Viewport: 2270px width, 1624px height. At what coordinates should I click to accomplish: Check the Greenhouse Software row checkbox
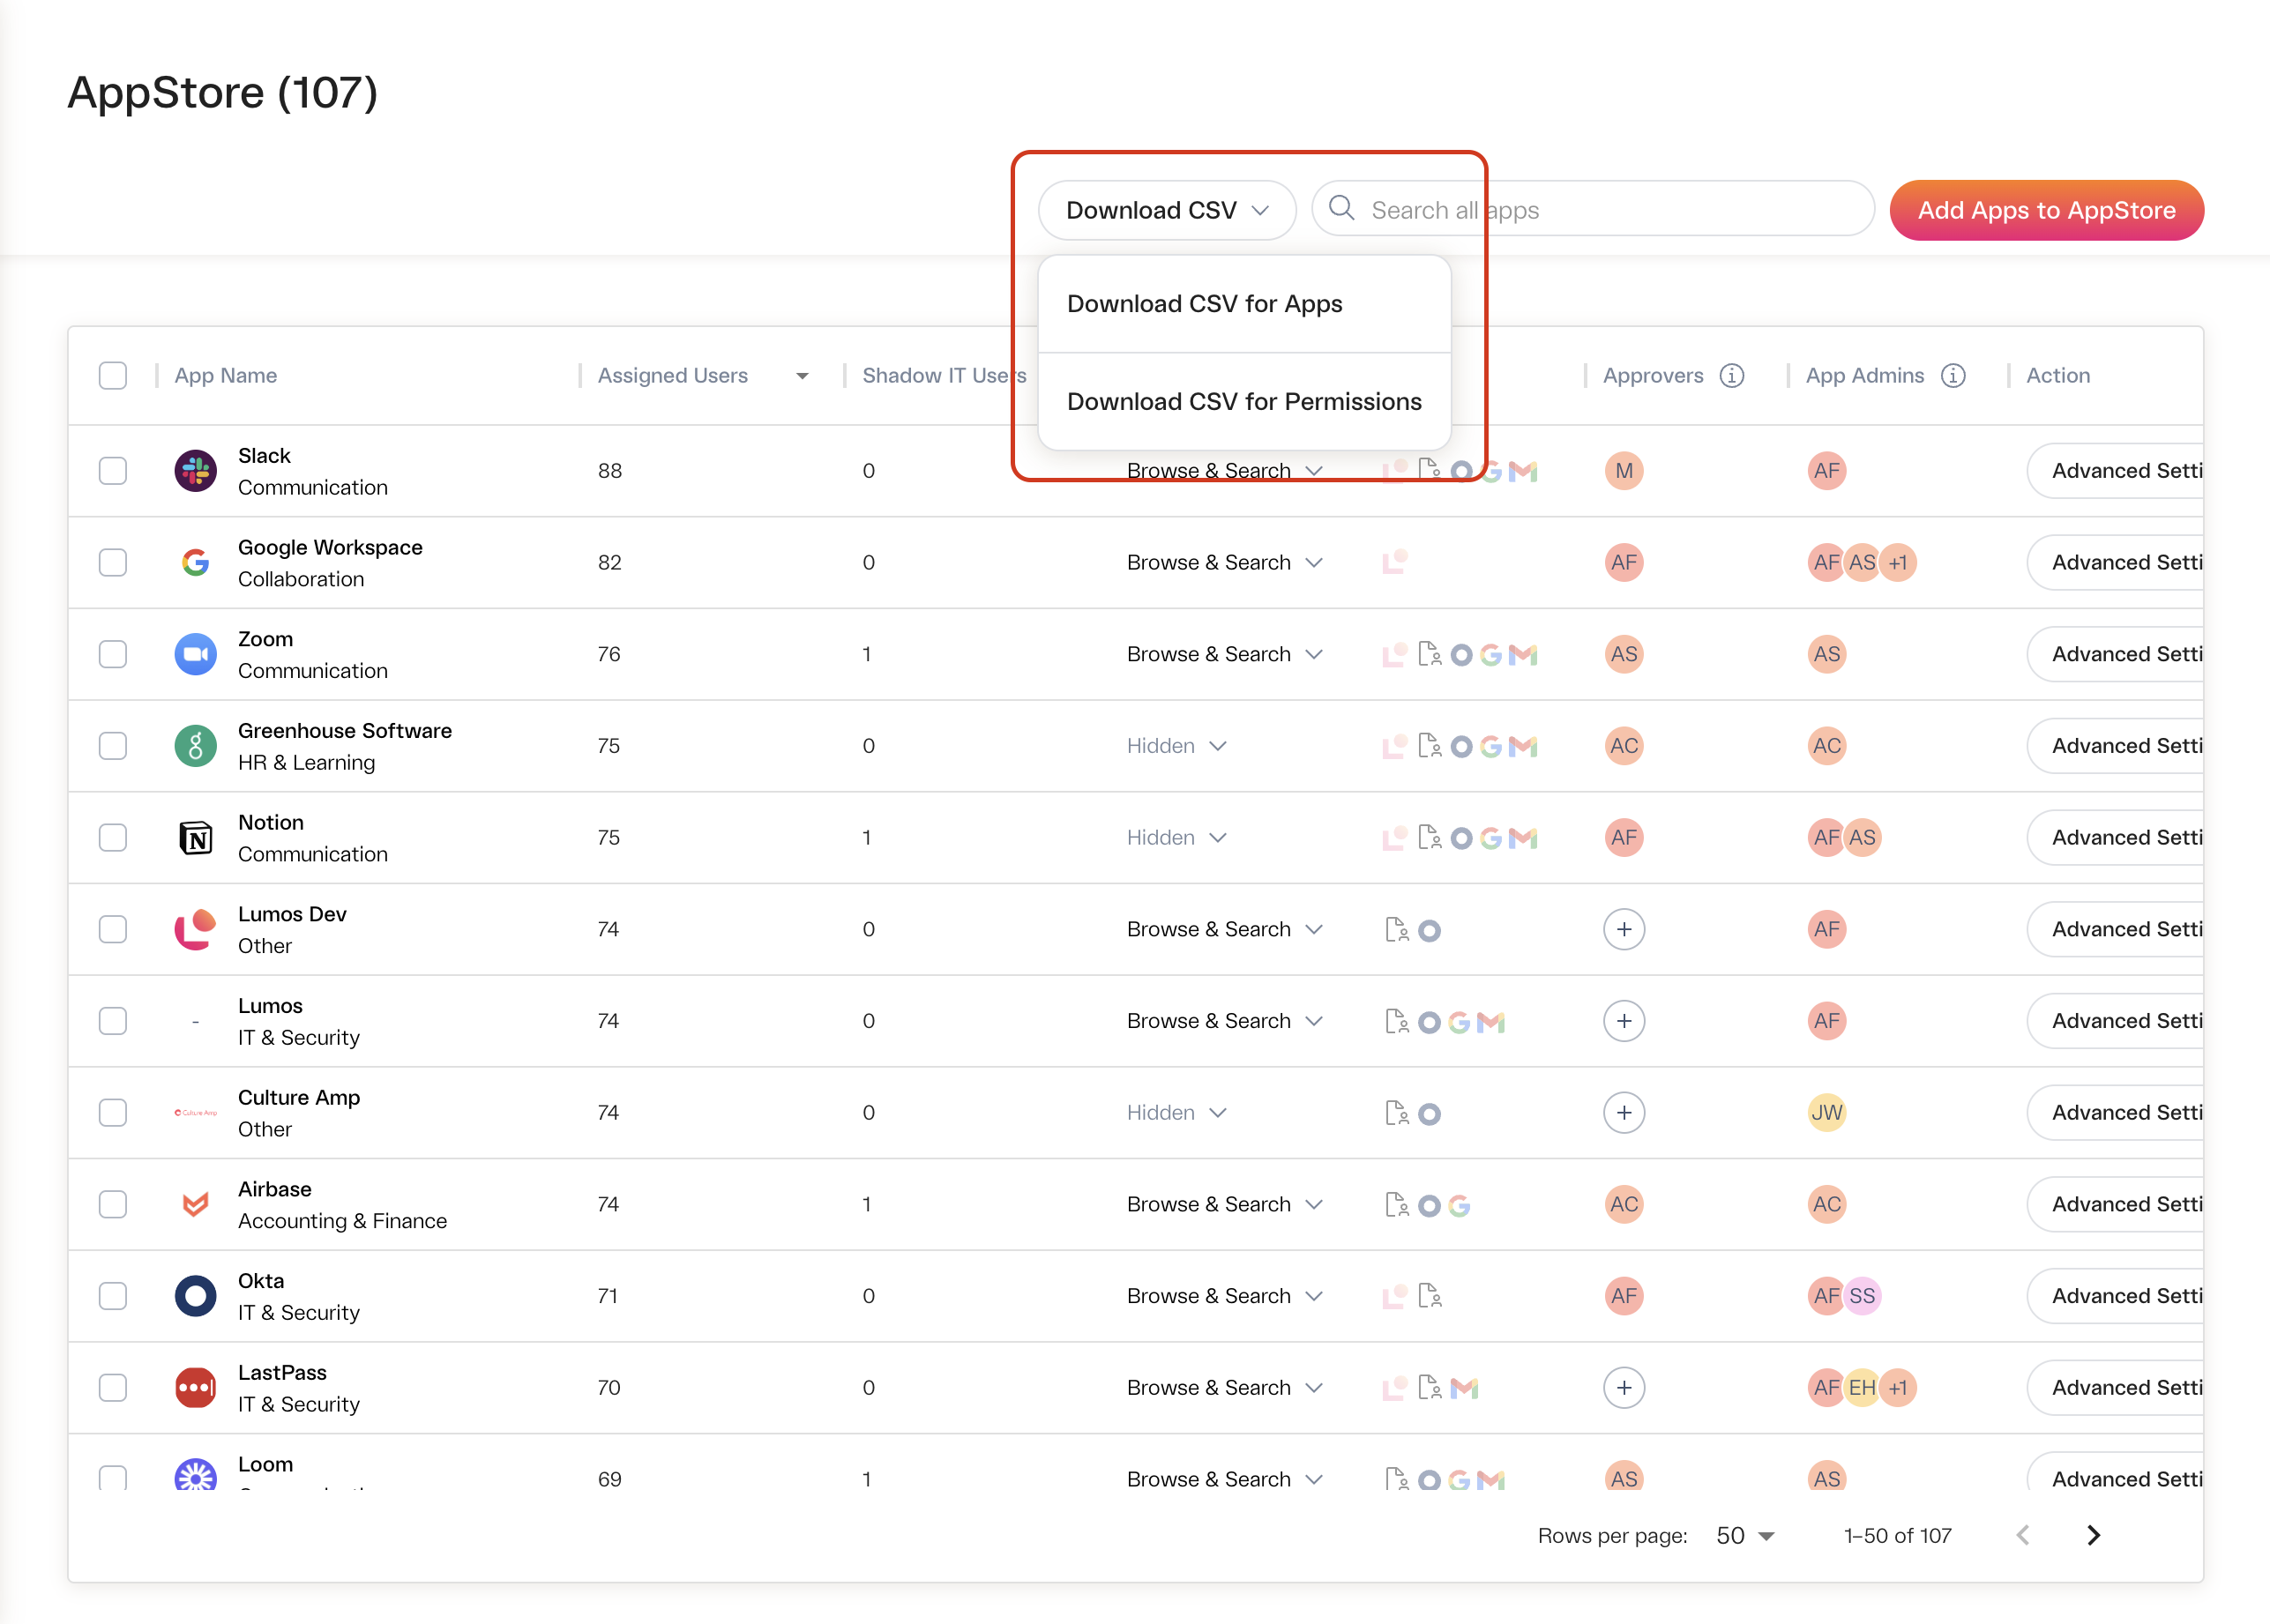[x=113, y=746]
